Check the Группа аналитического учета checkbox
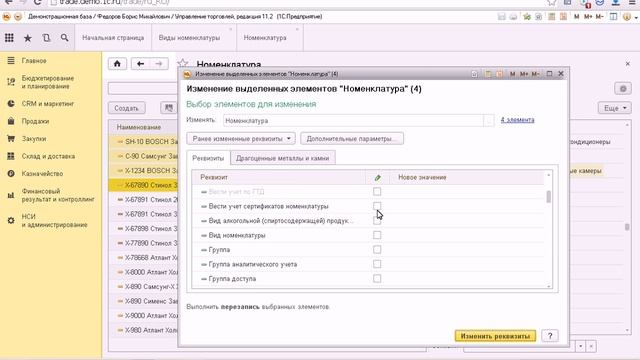Viewport: 640px width, 360px height. (x=377, y=264)
